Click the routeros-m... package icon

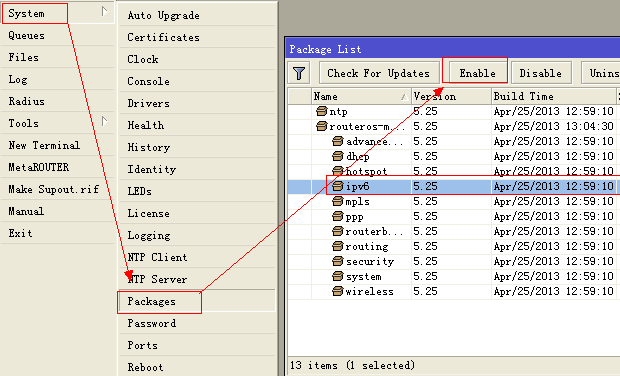pos(322,126)
